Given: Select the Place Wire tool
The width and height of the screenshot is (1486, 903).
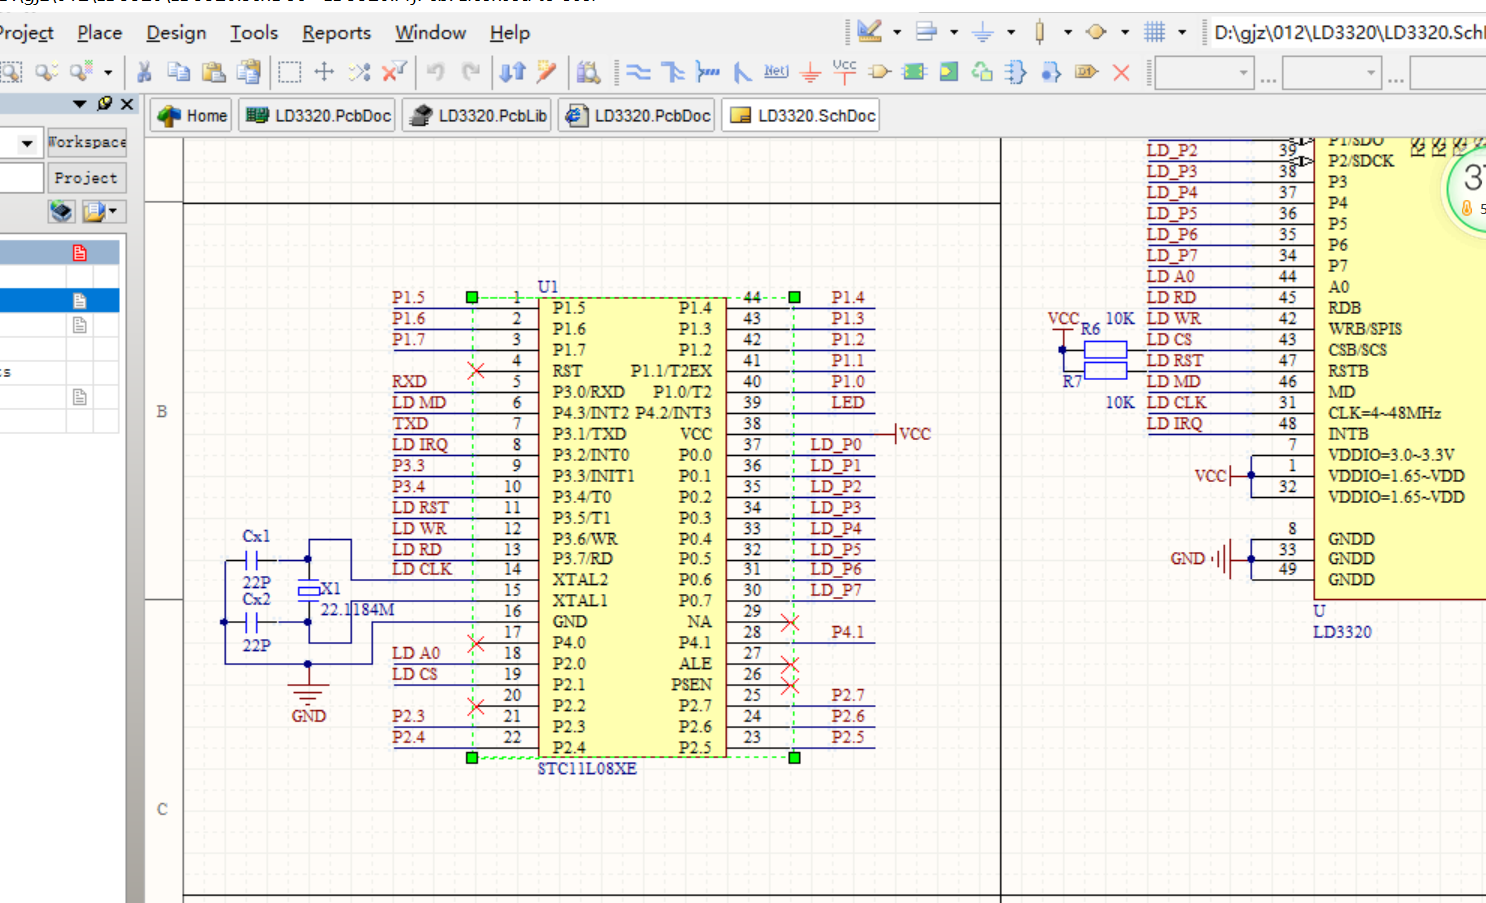Looking at the screenshot, I should (x=638, y=72).
